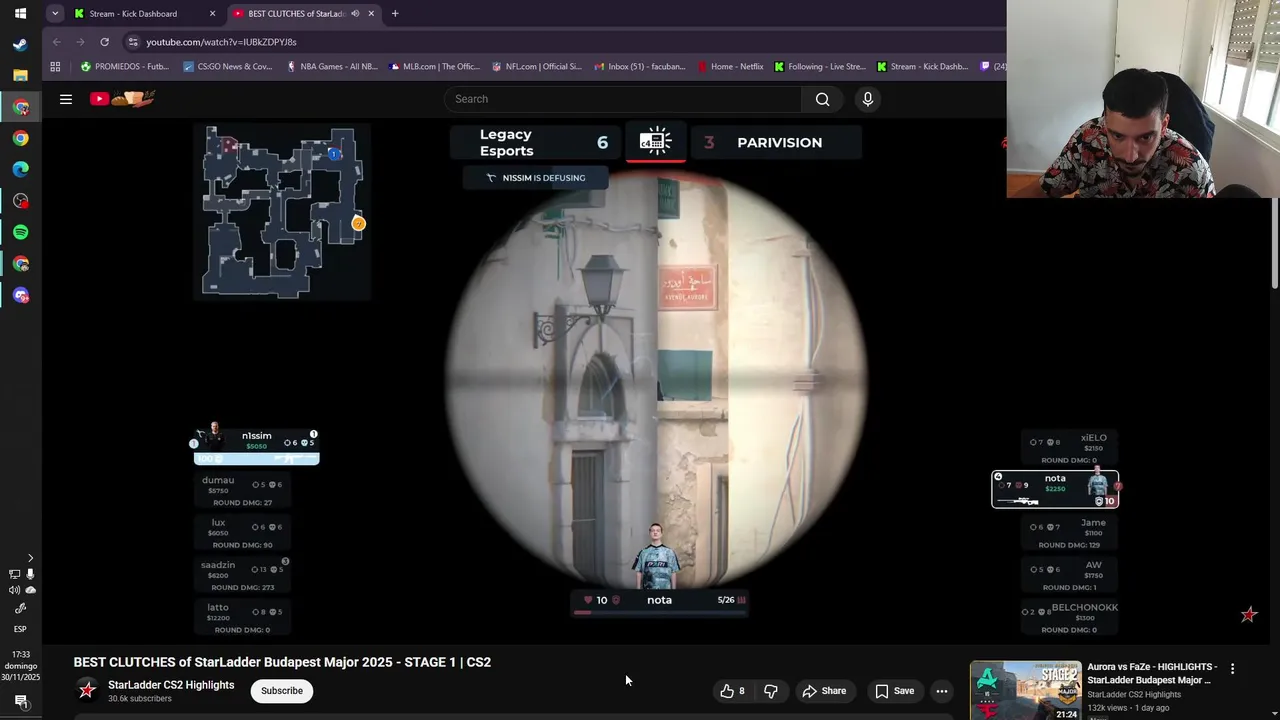
Task: Click video title BEST CLUTCHES of StarLadder
Action: click(282, 662)
